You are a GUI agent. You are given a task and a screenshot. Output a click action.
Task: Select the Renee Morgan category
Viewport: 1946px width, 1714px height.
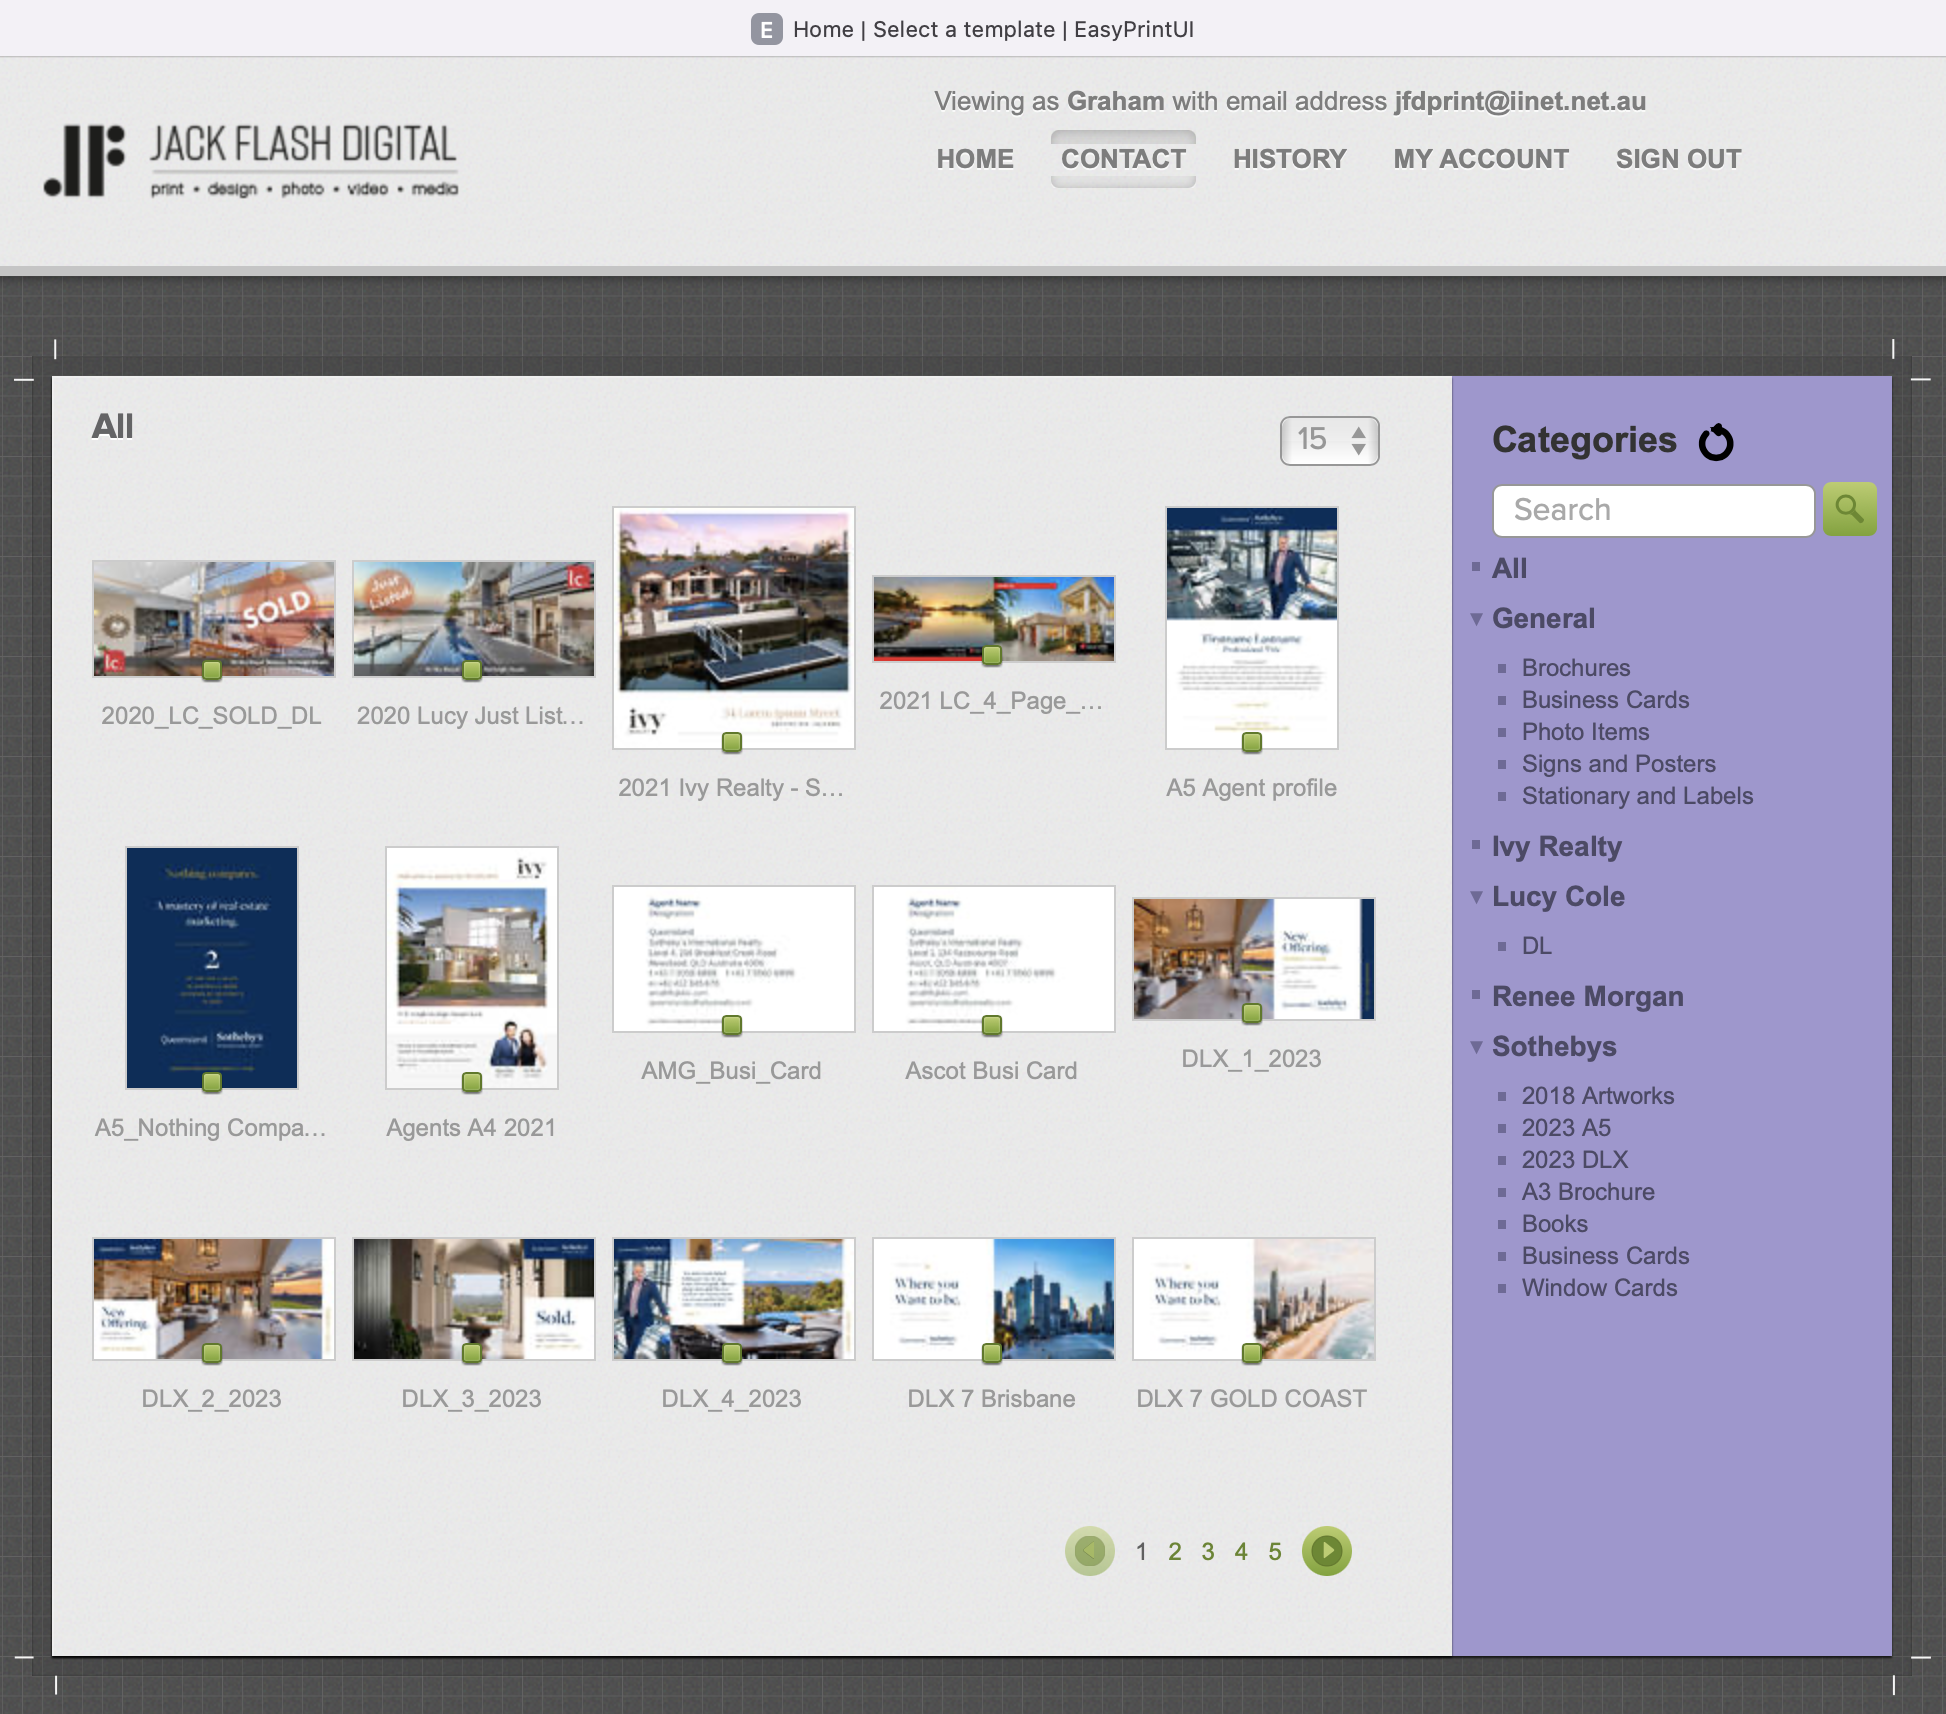tap(1588, 997)
